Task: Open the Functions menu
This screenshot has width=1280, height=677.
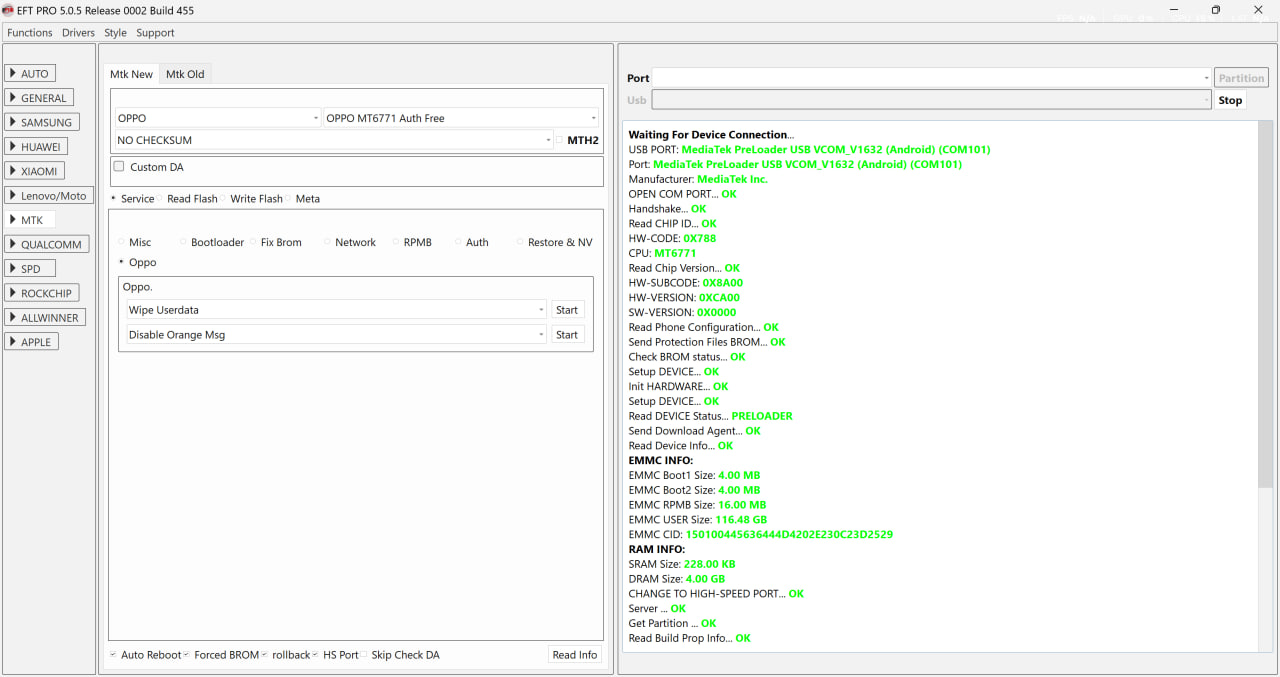Action: (x=30, y=33)
